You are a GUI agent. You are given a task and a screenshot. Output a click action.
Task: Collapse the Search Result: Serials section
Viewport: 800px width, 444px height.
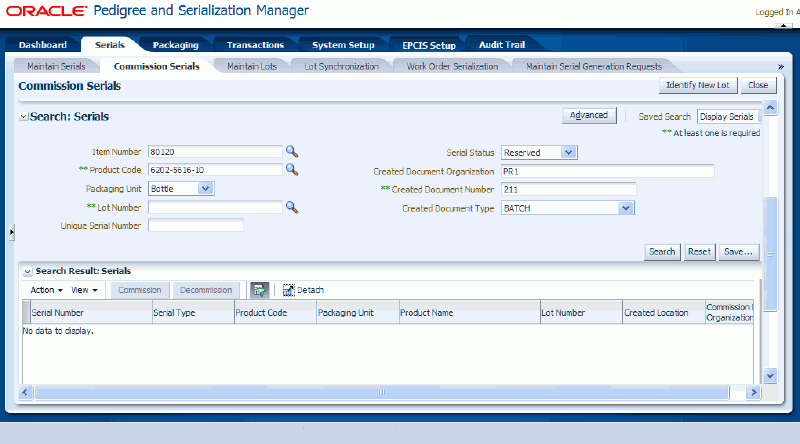(28, 272)
